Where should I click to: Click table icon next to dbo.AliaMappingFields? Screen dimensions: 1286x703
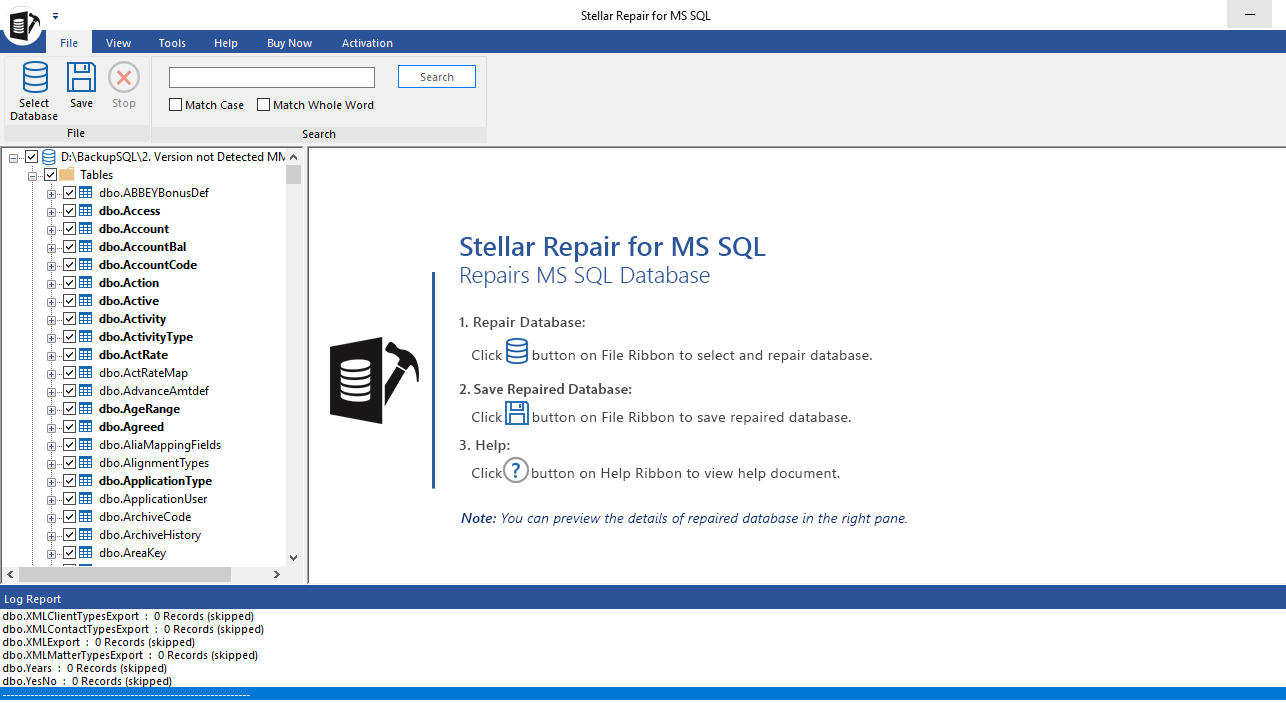86,445
